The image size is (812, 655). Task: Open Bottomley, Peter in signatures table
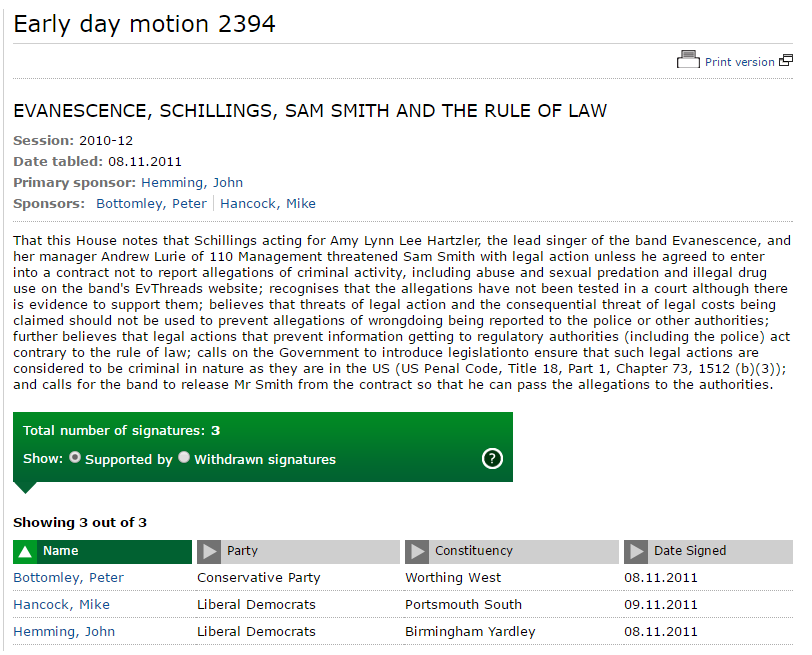point(68,578)
